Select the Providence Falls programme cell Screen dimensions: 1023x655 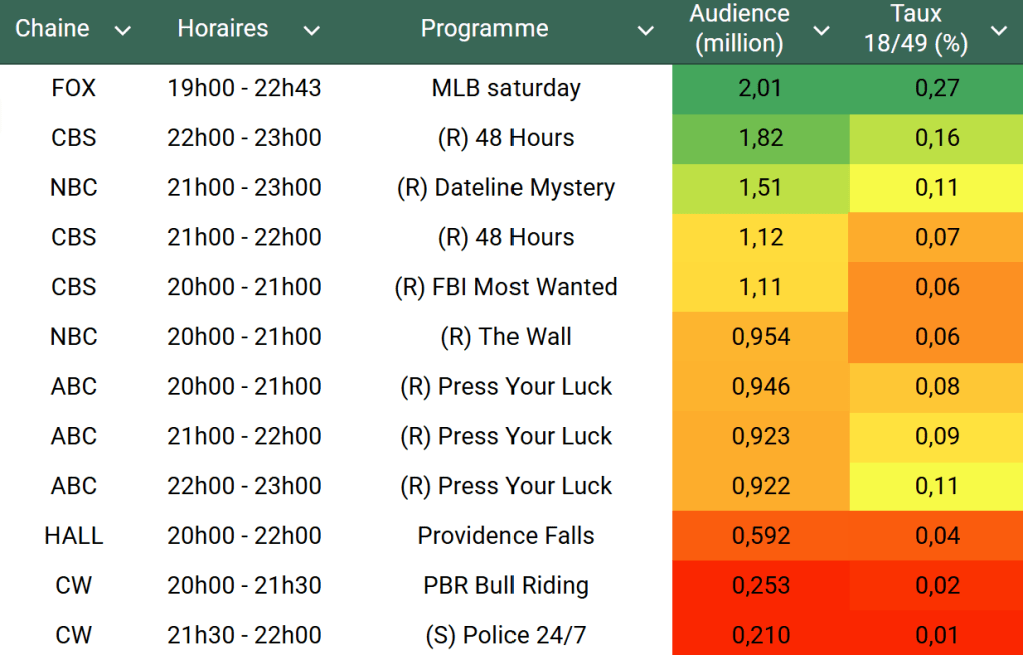tap(506, 536)
